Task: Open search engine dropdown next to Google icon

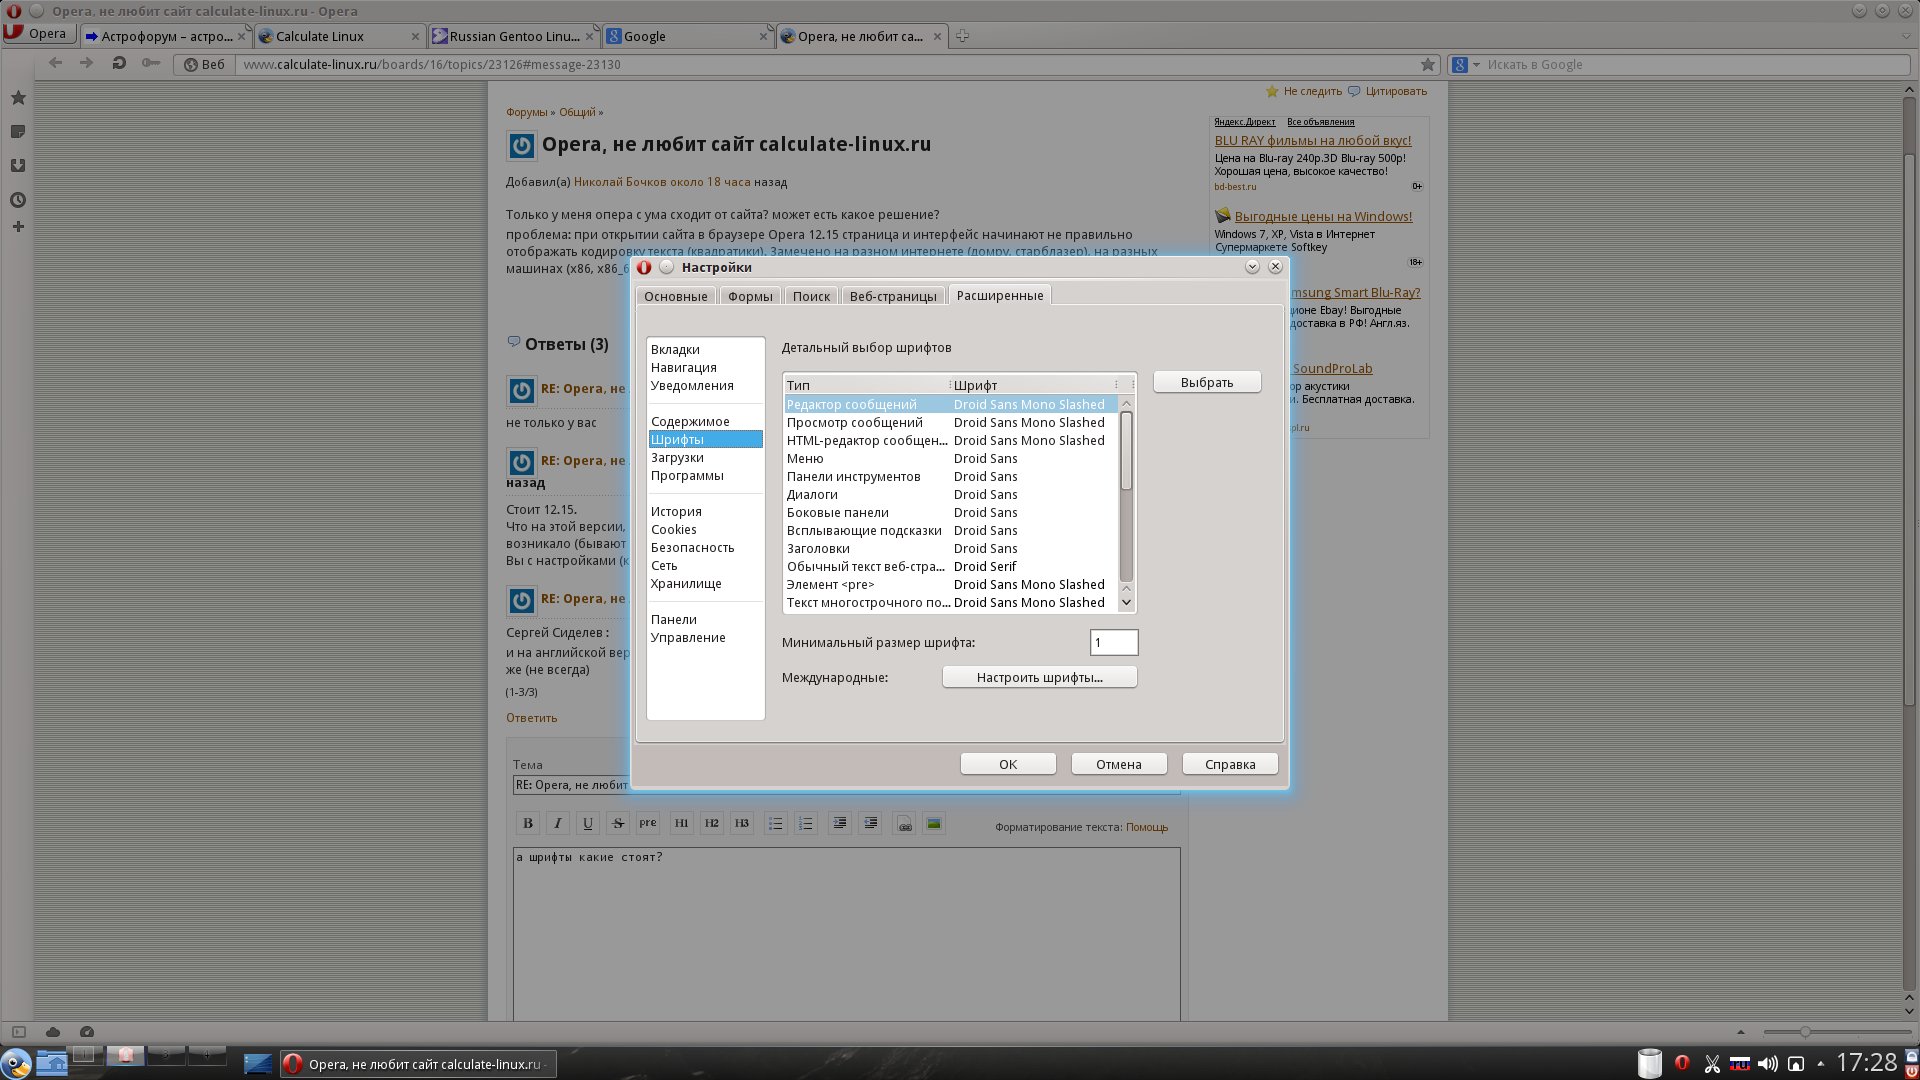Action: [1476, 65]
